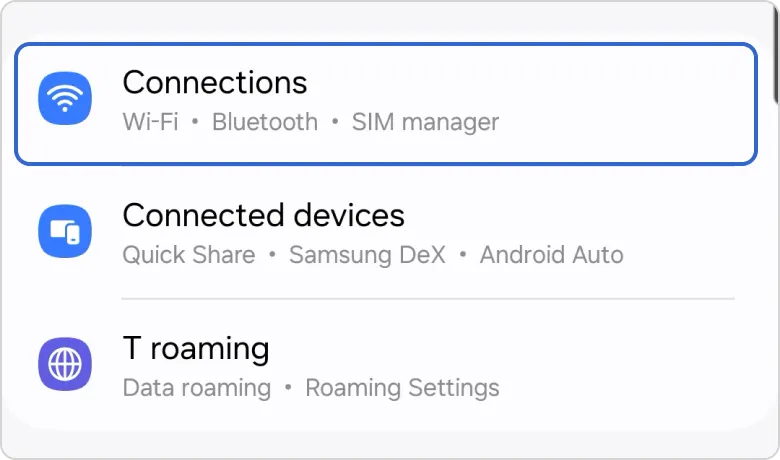
Task: Click the Data roaming subtitle text
Action: pyautogui.click(x=196, y=387)
